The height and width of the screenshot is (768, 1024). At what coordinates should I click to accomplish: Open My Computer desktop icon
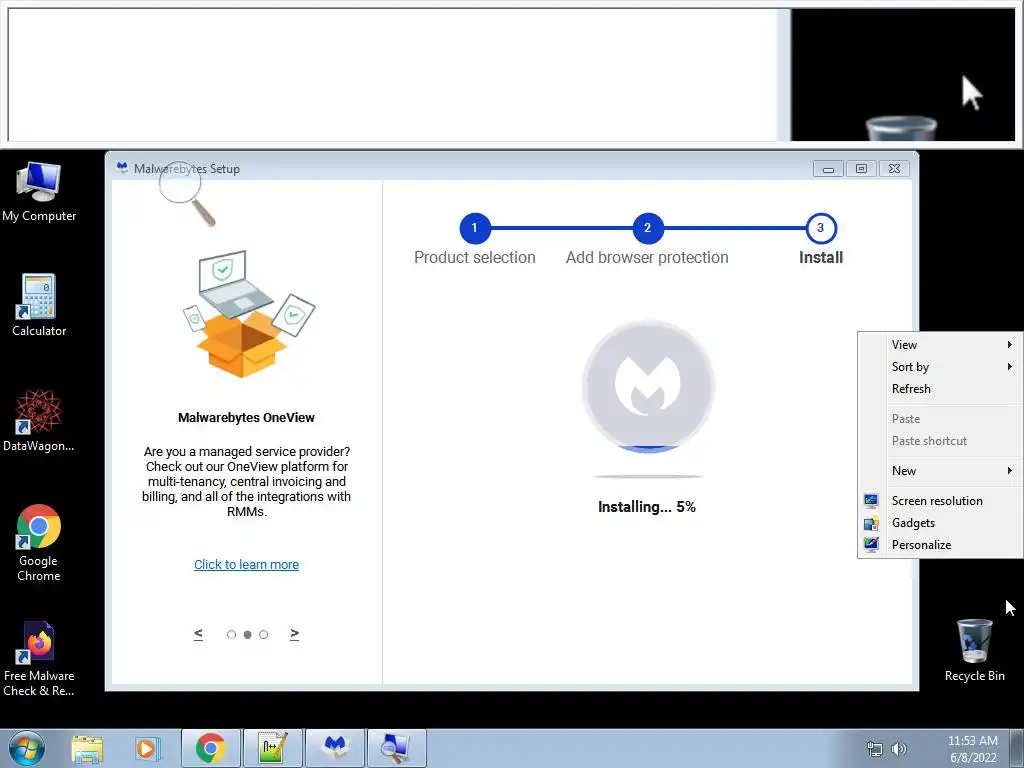pos(39,191)
